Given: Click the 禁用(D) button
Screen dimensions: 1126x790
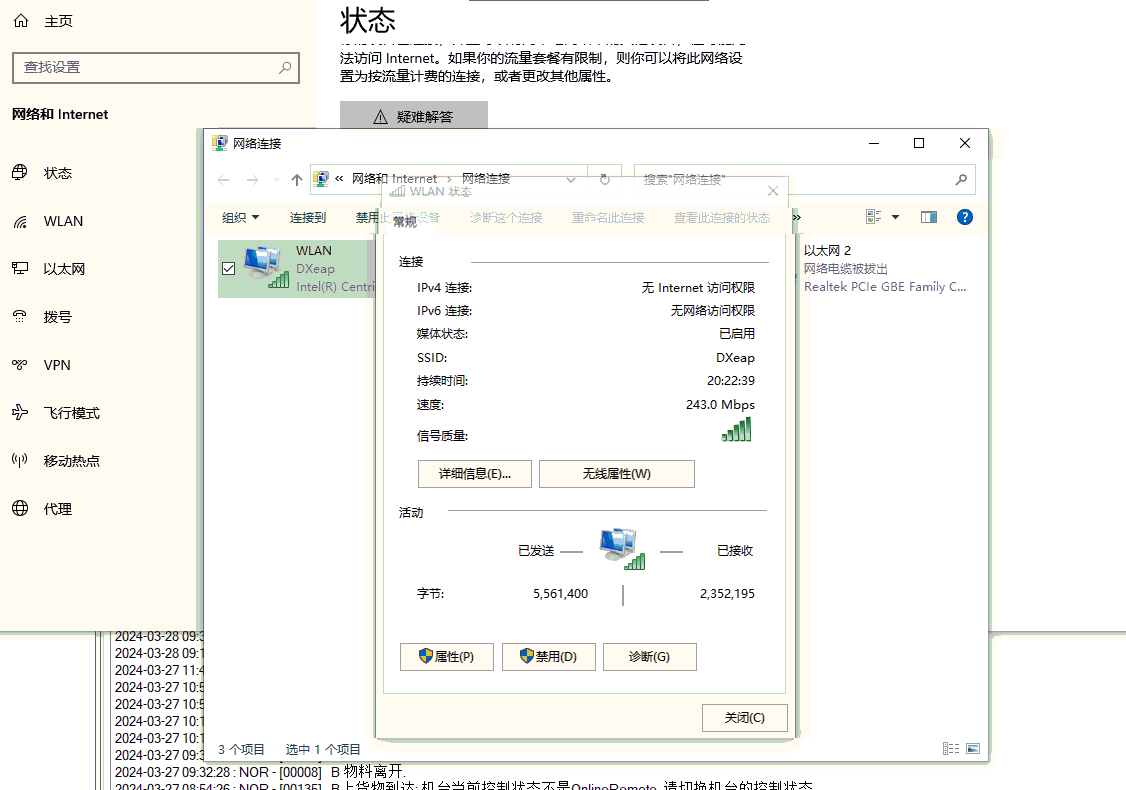Looking at the screenshot, I should pos(549,656).
